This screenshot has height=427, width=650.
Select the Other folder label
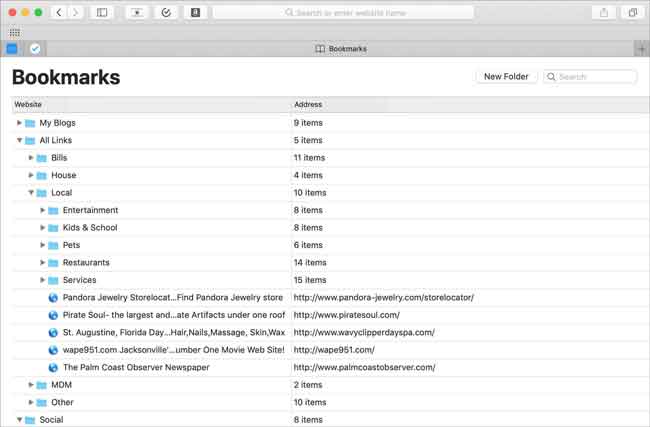(62, 402)
